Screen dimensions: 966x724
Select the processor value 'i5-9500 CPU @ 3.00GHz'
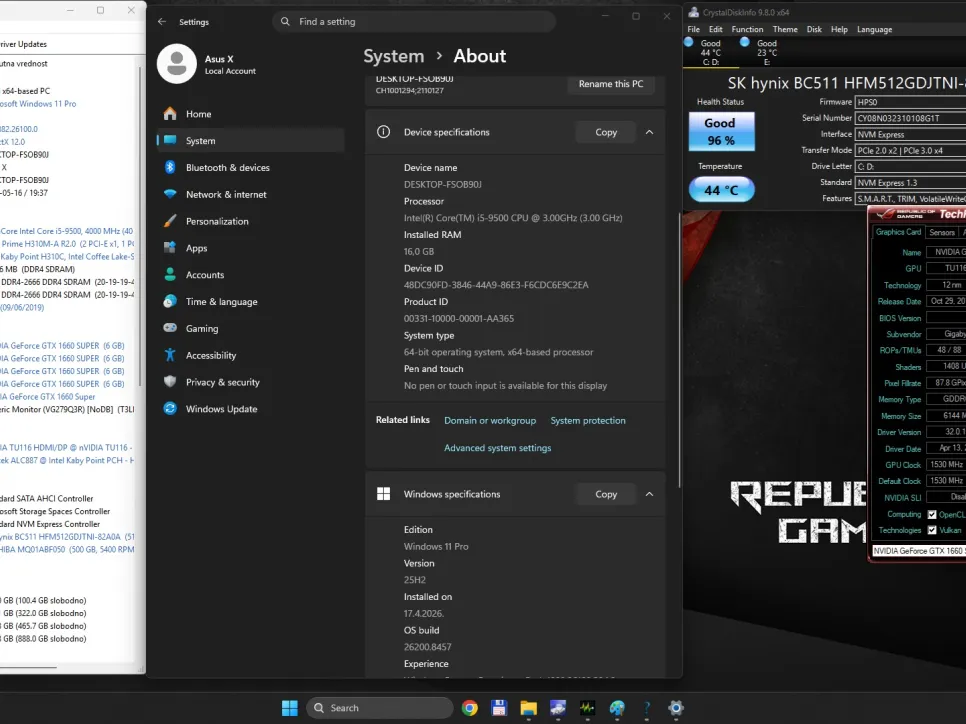point(513,218)
